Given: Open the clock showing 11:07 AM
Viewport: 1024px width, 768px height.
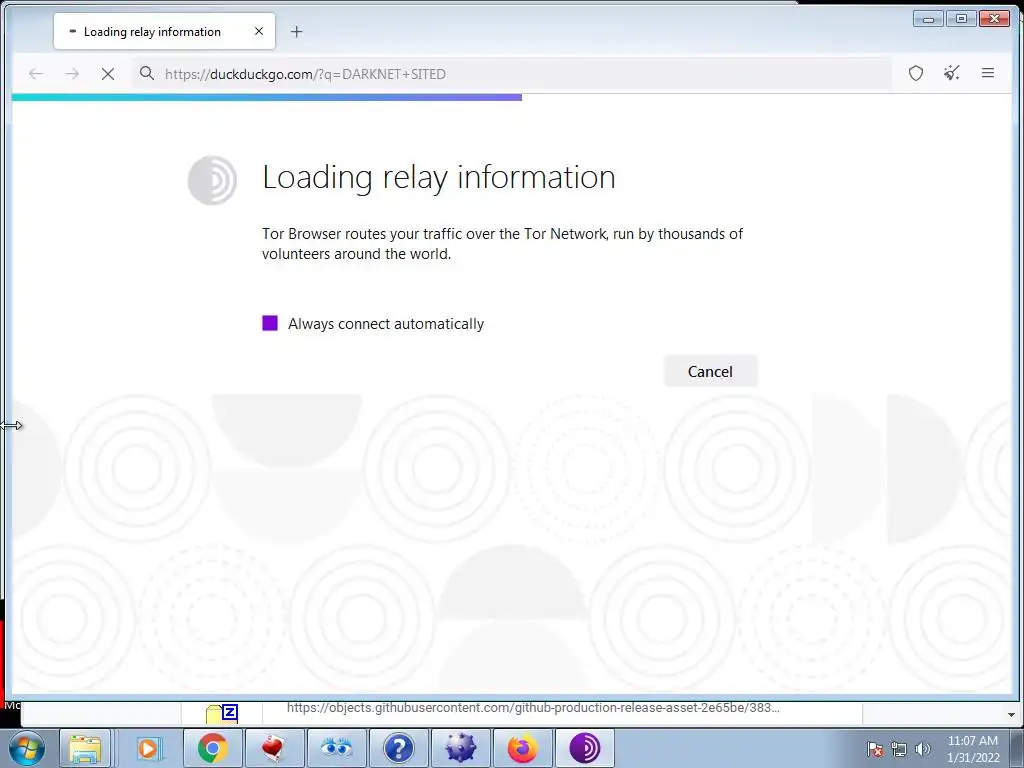Looking at the screenshot, I should tap(973, 749).
